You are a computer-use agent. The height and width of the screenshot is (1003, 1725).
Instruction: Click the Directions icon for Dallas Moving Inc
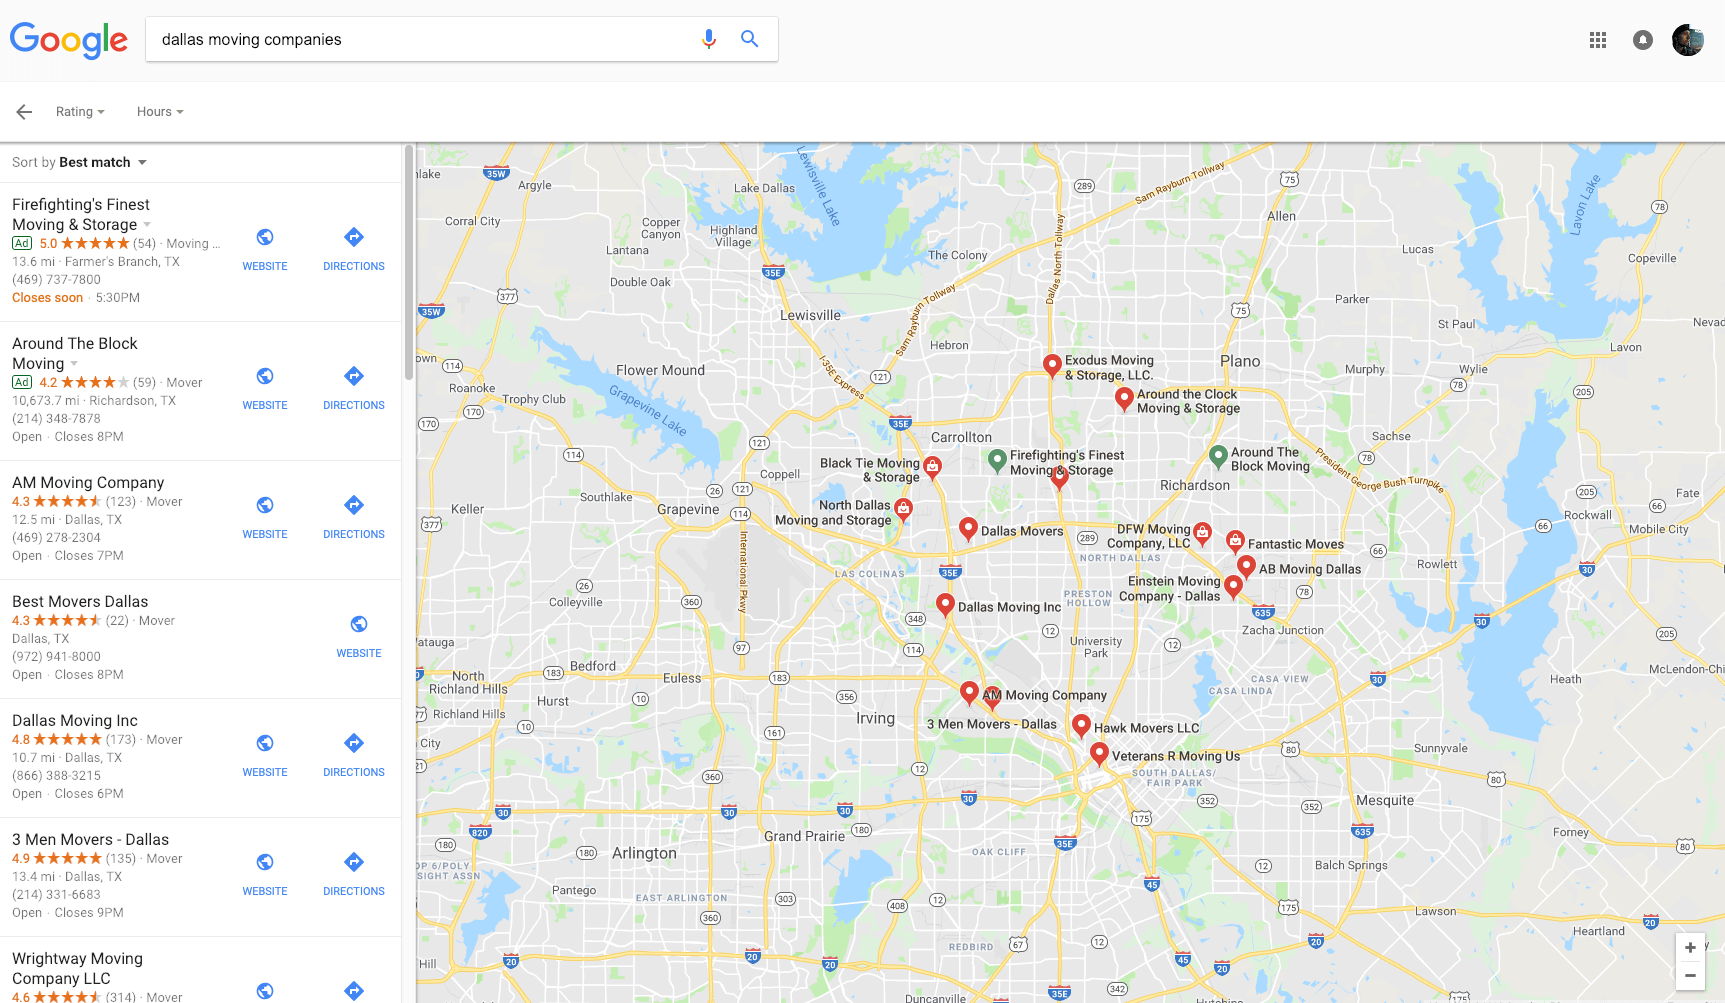point(353,744)
